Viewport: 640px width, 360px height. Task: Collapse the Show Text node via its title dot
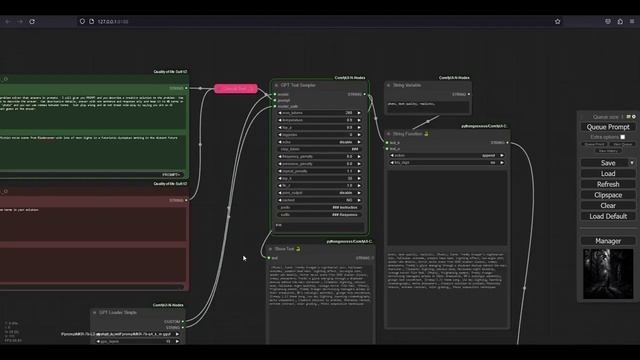click(x=270, y=249)
